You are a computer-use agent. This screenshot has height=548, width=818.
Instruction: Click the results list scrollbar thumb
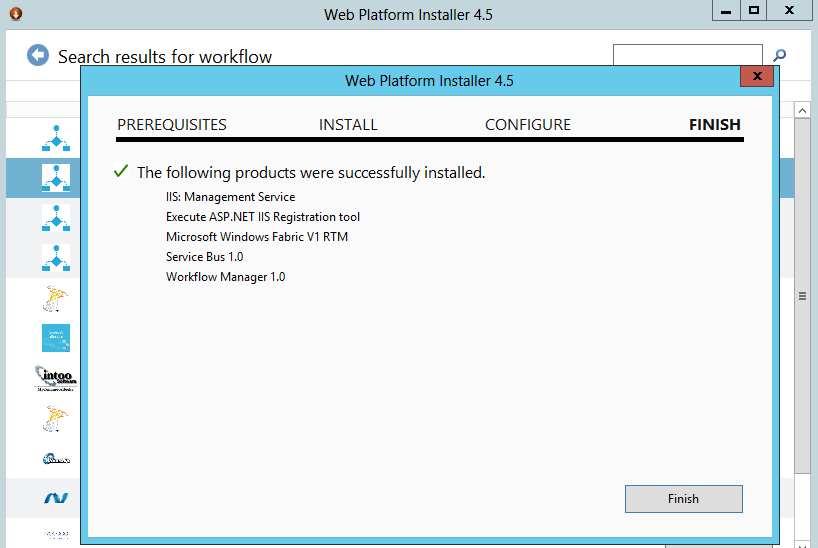(802, 296)
